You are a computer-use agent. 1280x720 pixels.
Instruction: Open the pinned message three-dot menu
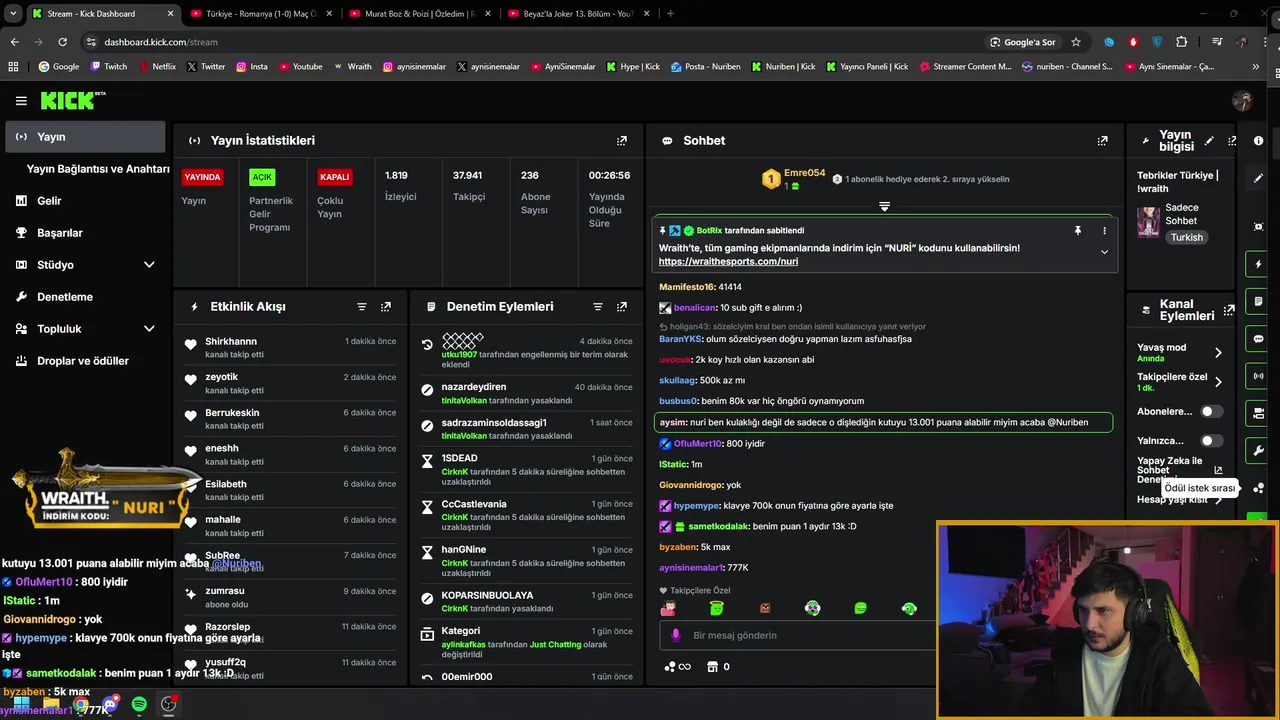click(1104, 231)
